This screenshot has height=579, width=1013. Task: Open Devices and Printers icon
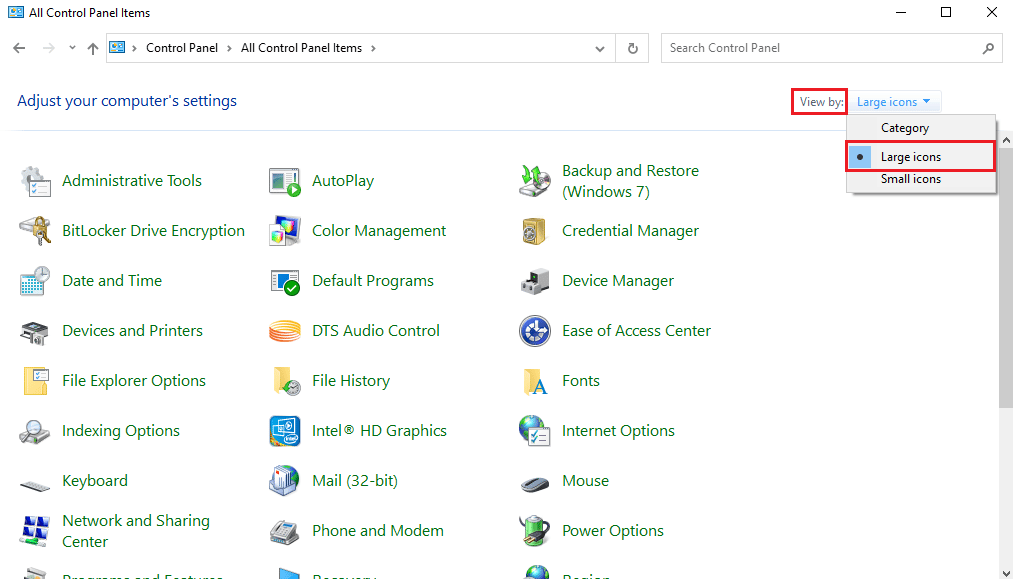pyautogui.click(x=36, y=332)
